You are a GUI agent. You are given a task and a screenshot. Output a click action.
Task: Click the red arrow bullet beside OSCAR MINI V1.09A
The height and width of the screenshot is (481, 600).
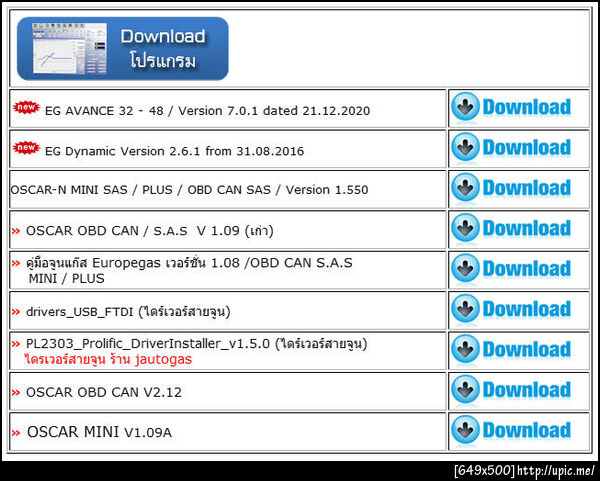16,433
